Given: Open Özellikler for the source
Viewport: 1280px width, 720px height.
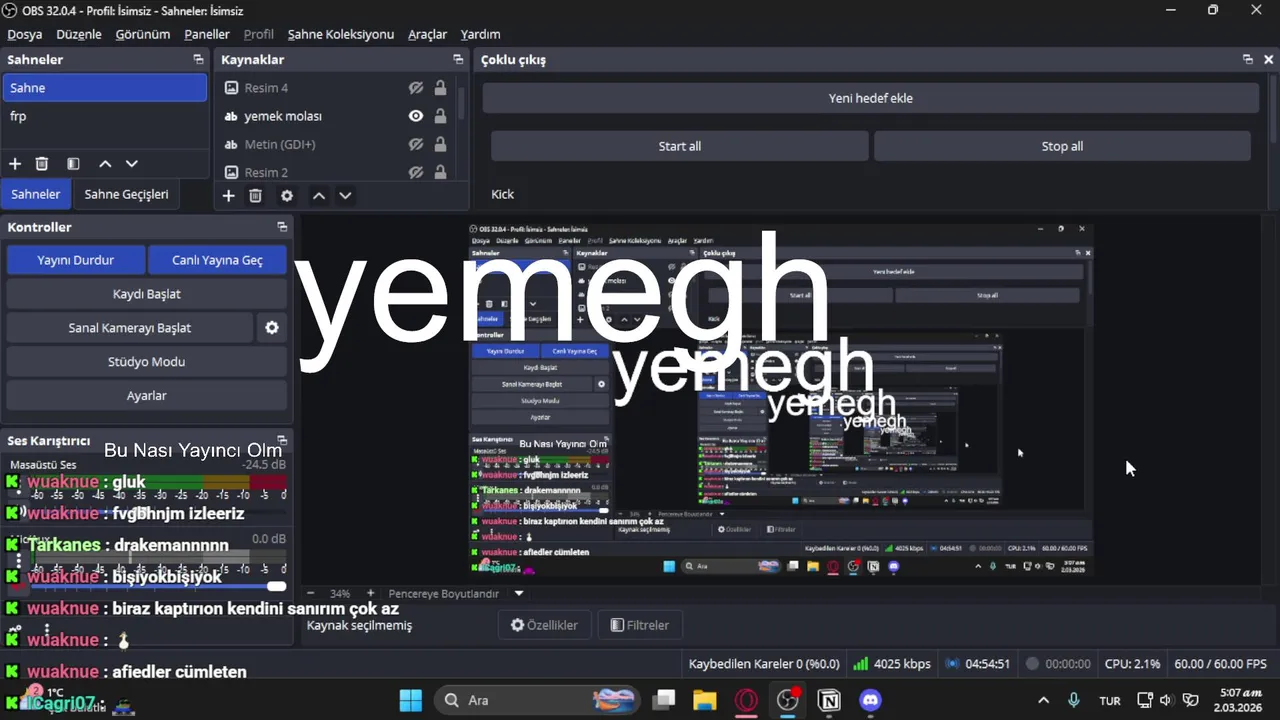Looking at the screenshot, I should click(x=545, y=625).
